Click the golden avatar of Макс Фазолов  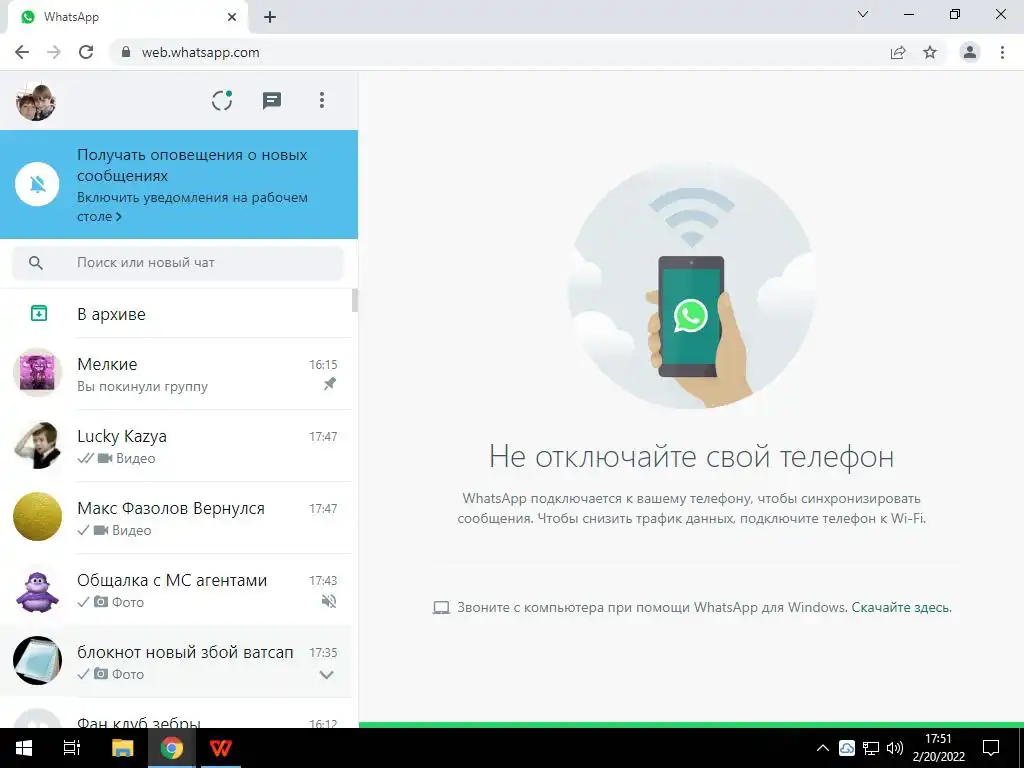[37, 517]
